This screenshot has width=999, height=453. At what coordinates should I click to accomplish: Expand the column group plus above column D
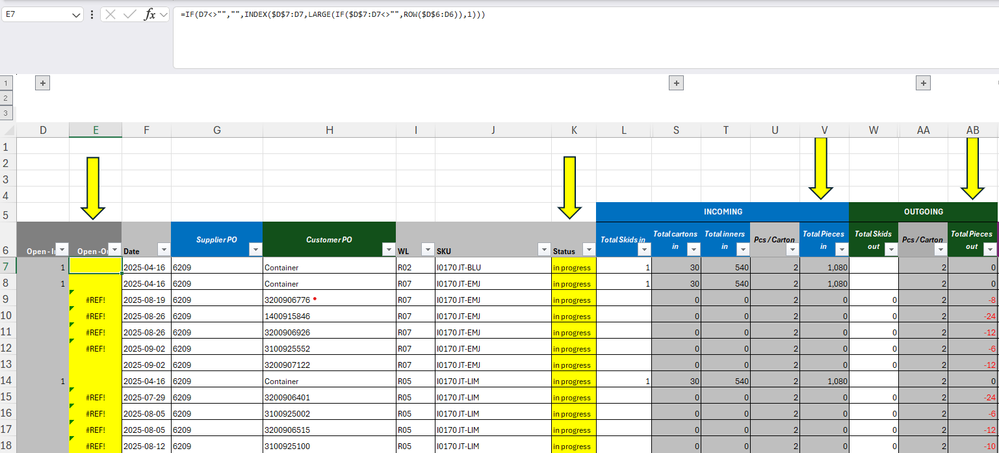coord(42,82)
